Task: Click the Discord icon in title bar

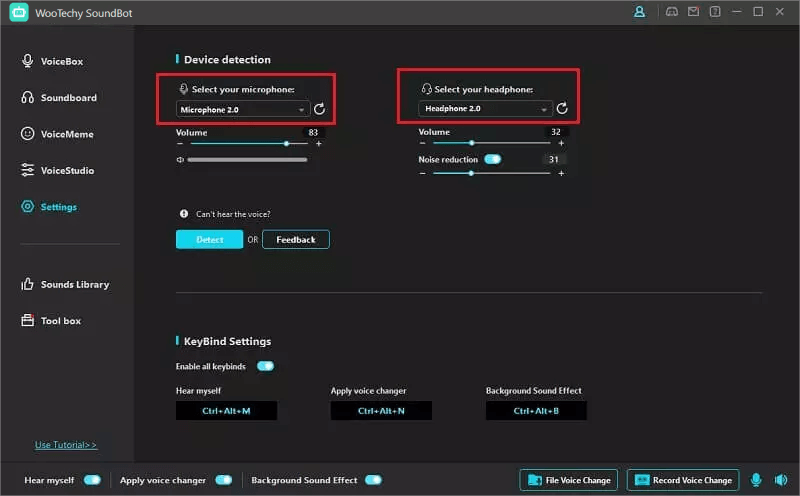Action: [x=672, y=12]
